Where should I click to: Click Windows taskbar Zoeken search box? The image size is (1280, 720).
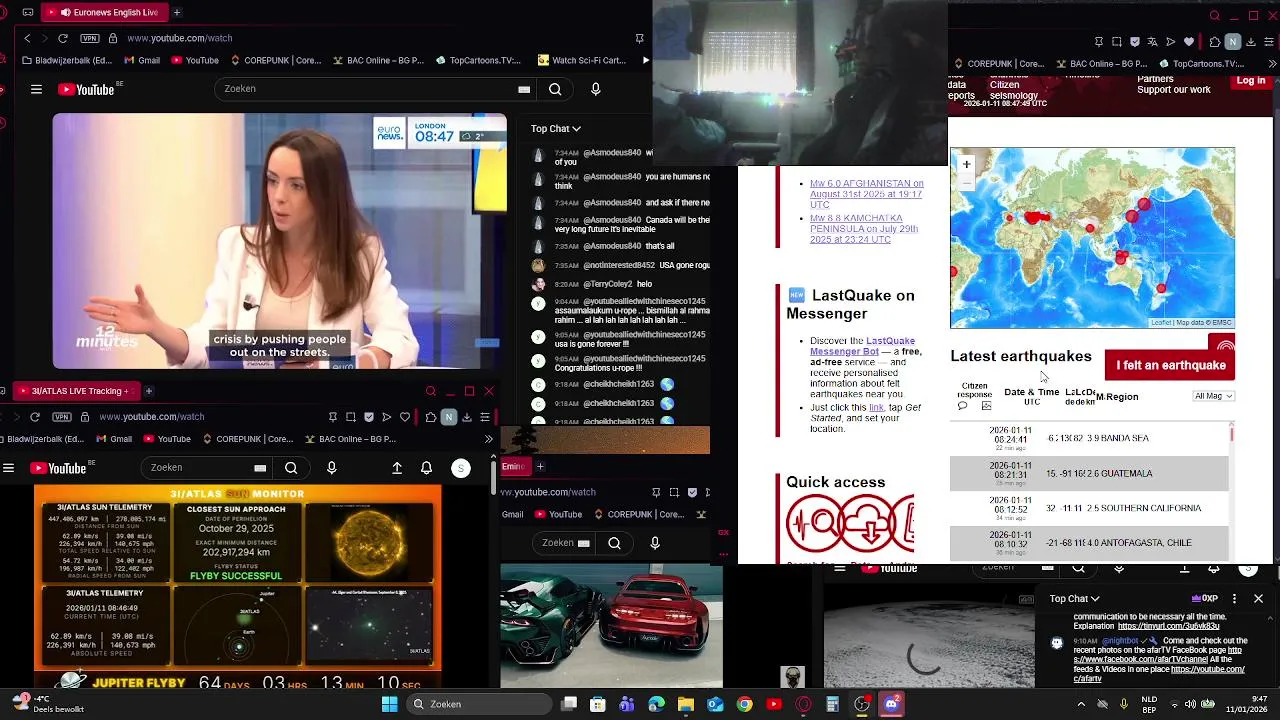[x=480, y=704]
